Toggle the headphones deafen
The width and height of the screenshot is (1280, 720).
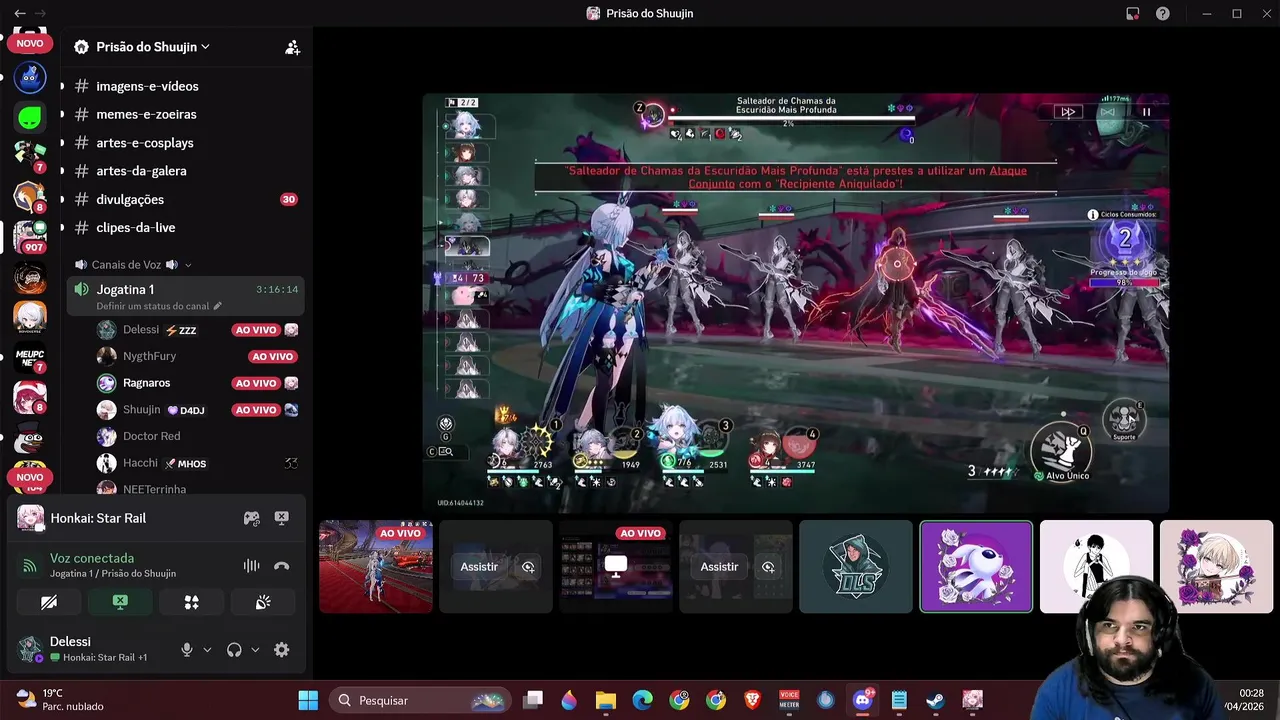[x=234, y=650]
